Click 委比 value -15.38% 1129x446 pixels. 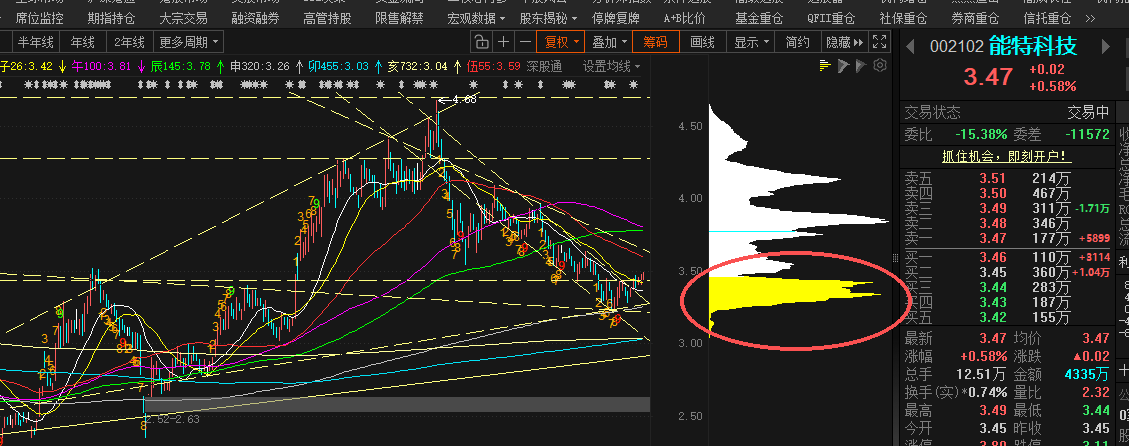(x=980, y=134)
